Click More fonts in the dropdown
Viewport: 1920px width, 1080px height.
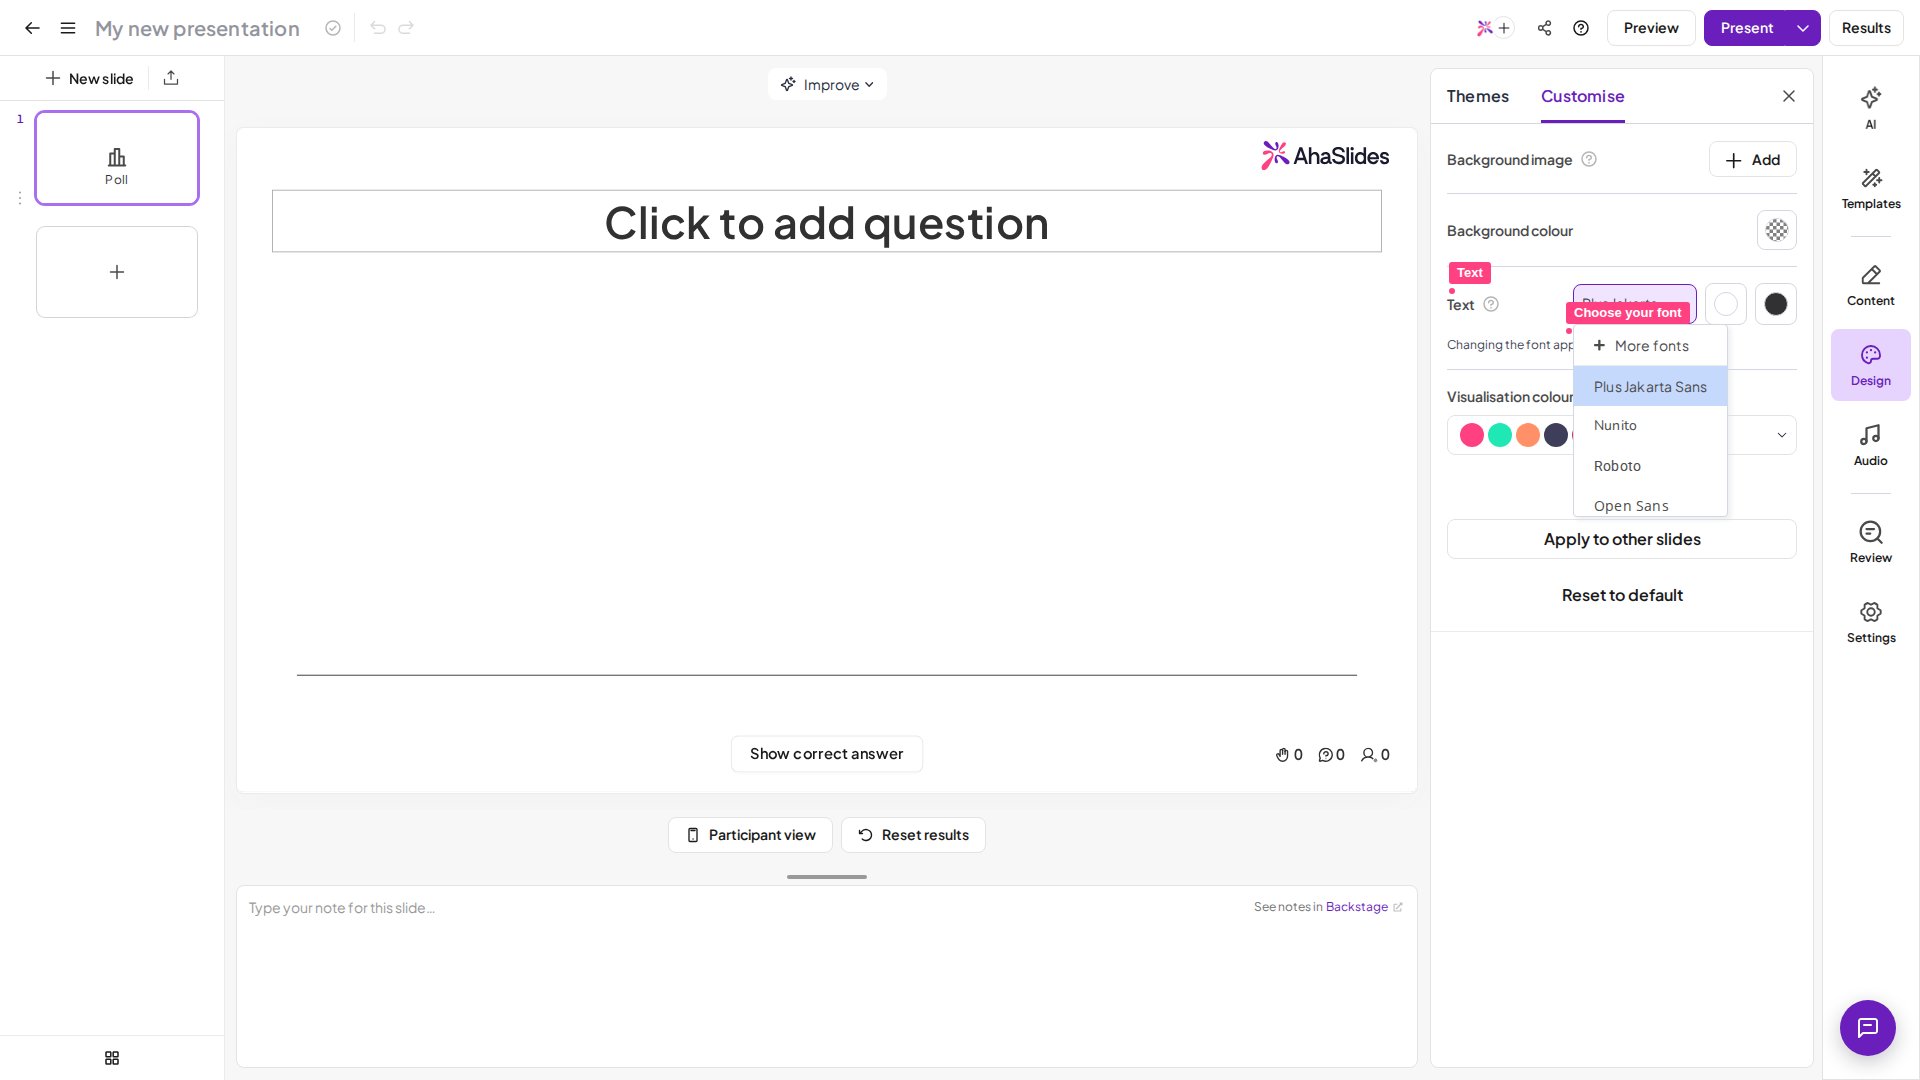[1650, 346]
